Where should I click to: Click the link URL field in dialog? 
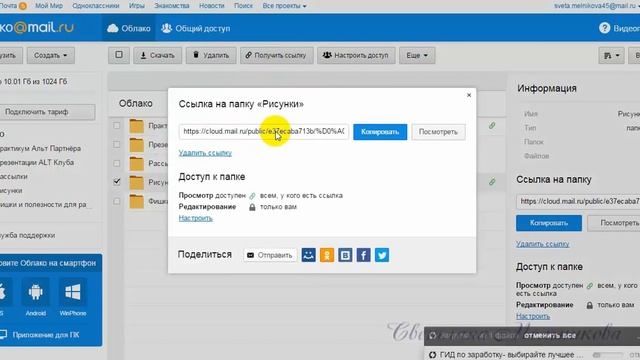[x=264, y=131]
